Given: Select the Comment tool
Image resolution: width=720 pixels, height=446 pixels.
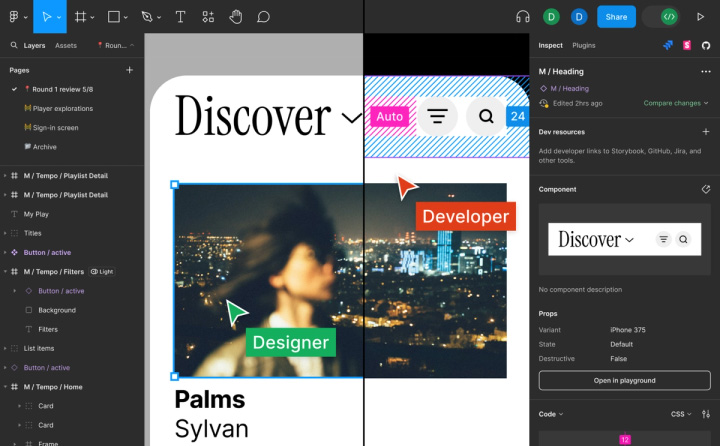Looking at the screenshot, I should pos(263,17).
